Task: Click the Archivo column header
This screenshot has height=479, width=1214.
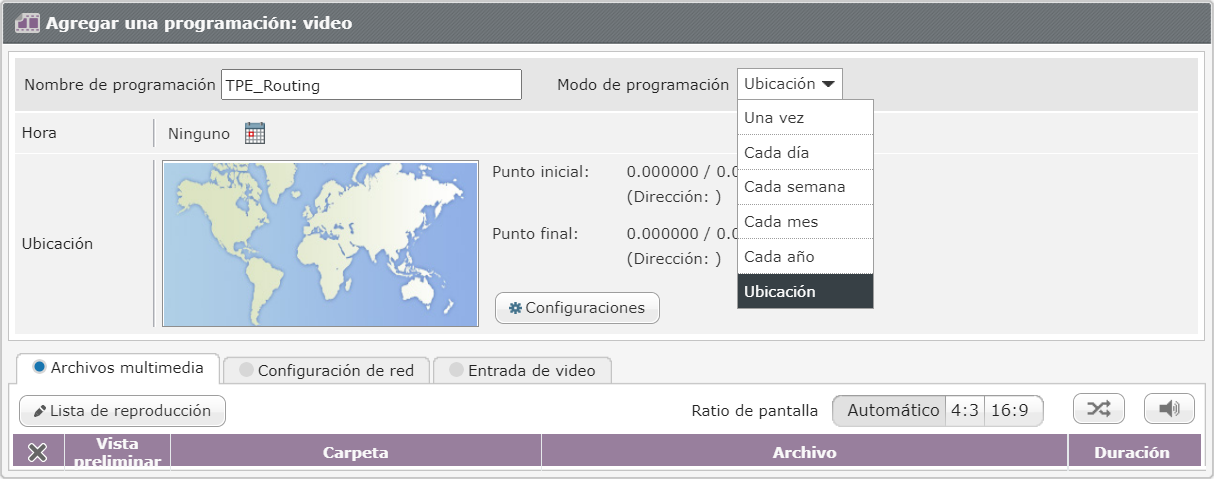Action: point(804,452)
